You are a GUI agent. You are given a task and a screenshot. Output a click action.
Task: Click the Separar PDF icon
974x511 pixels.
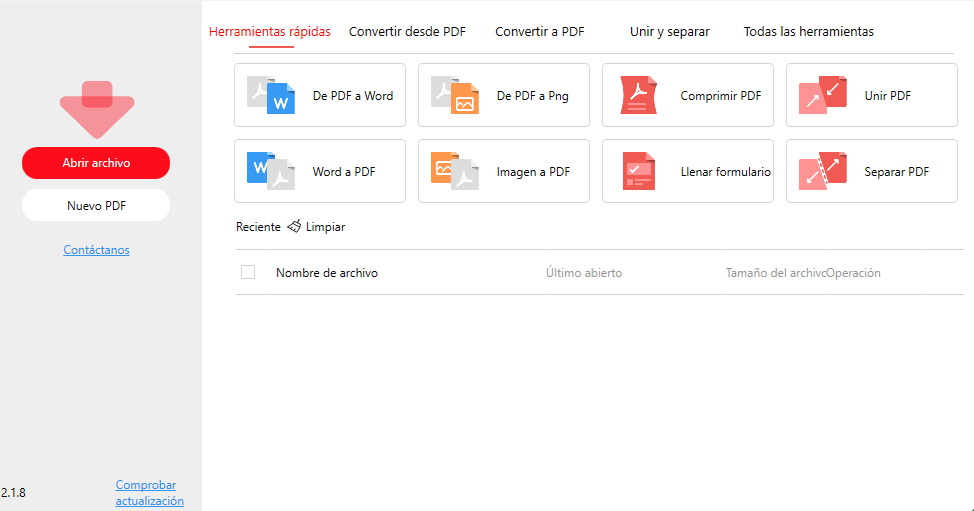pos(822,171)
